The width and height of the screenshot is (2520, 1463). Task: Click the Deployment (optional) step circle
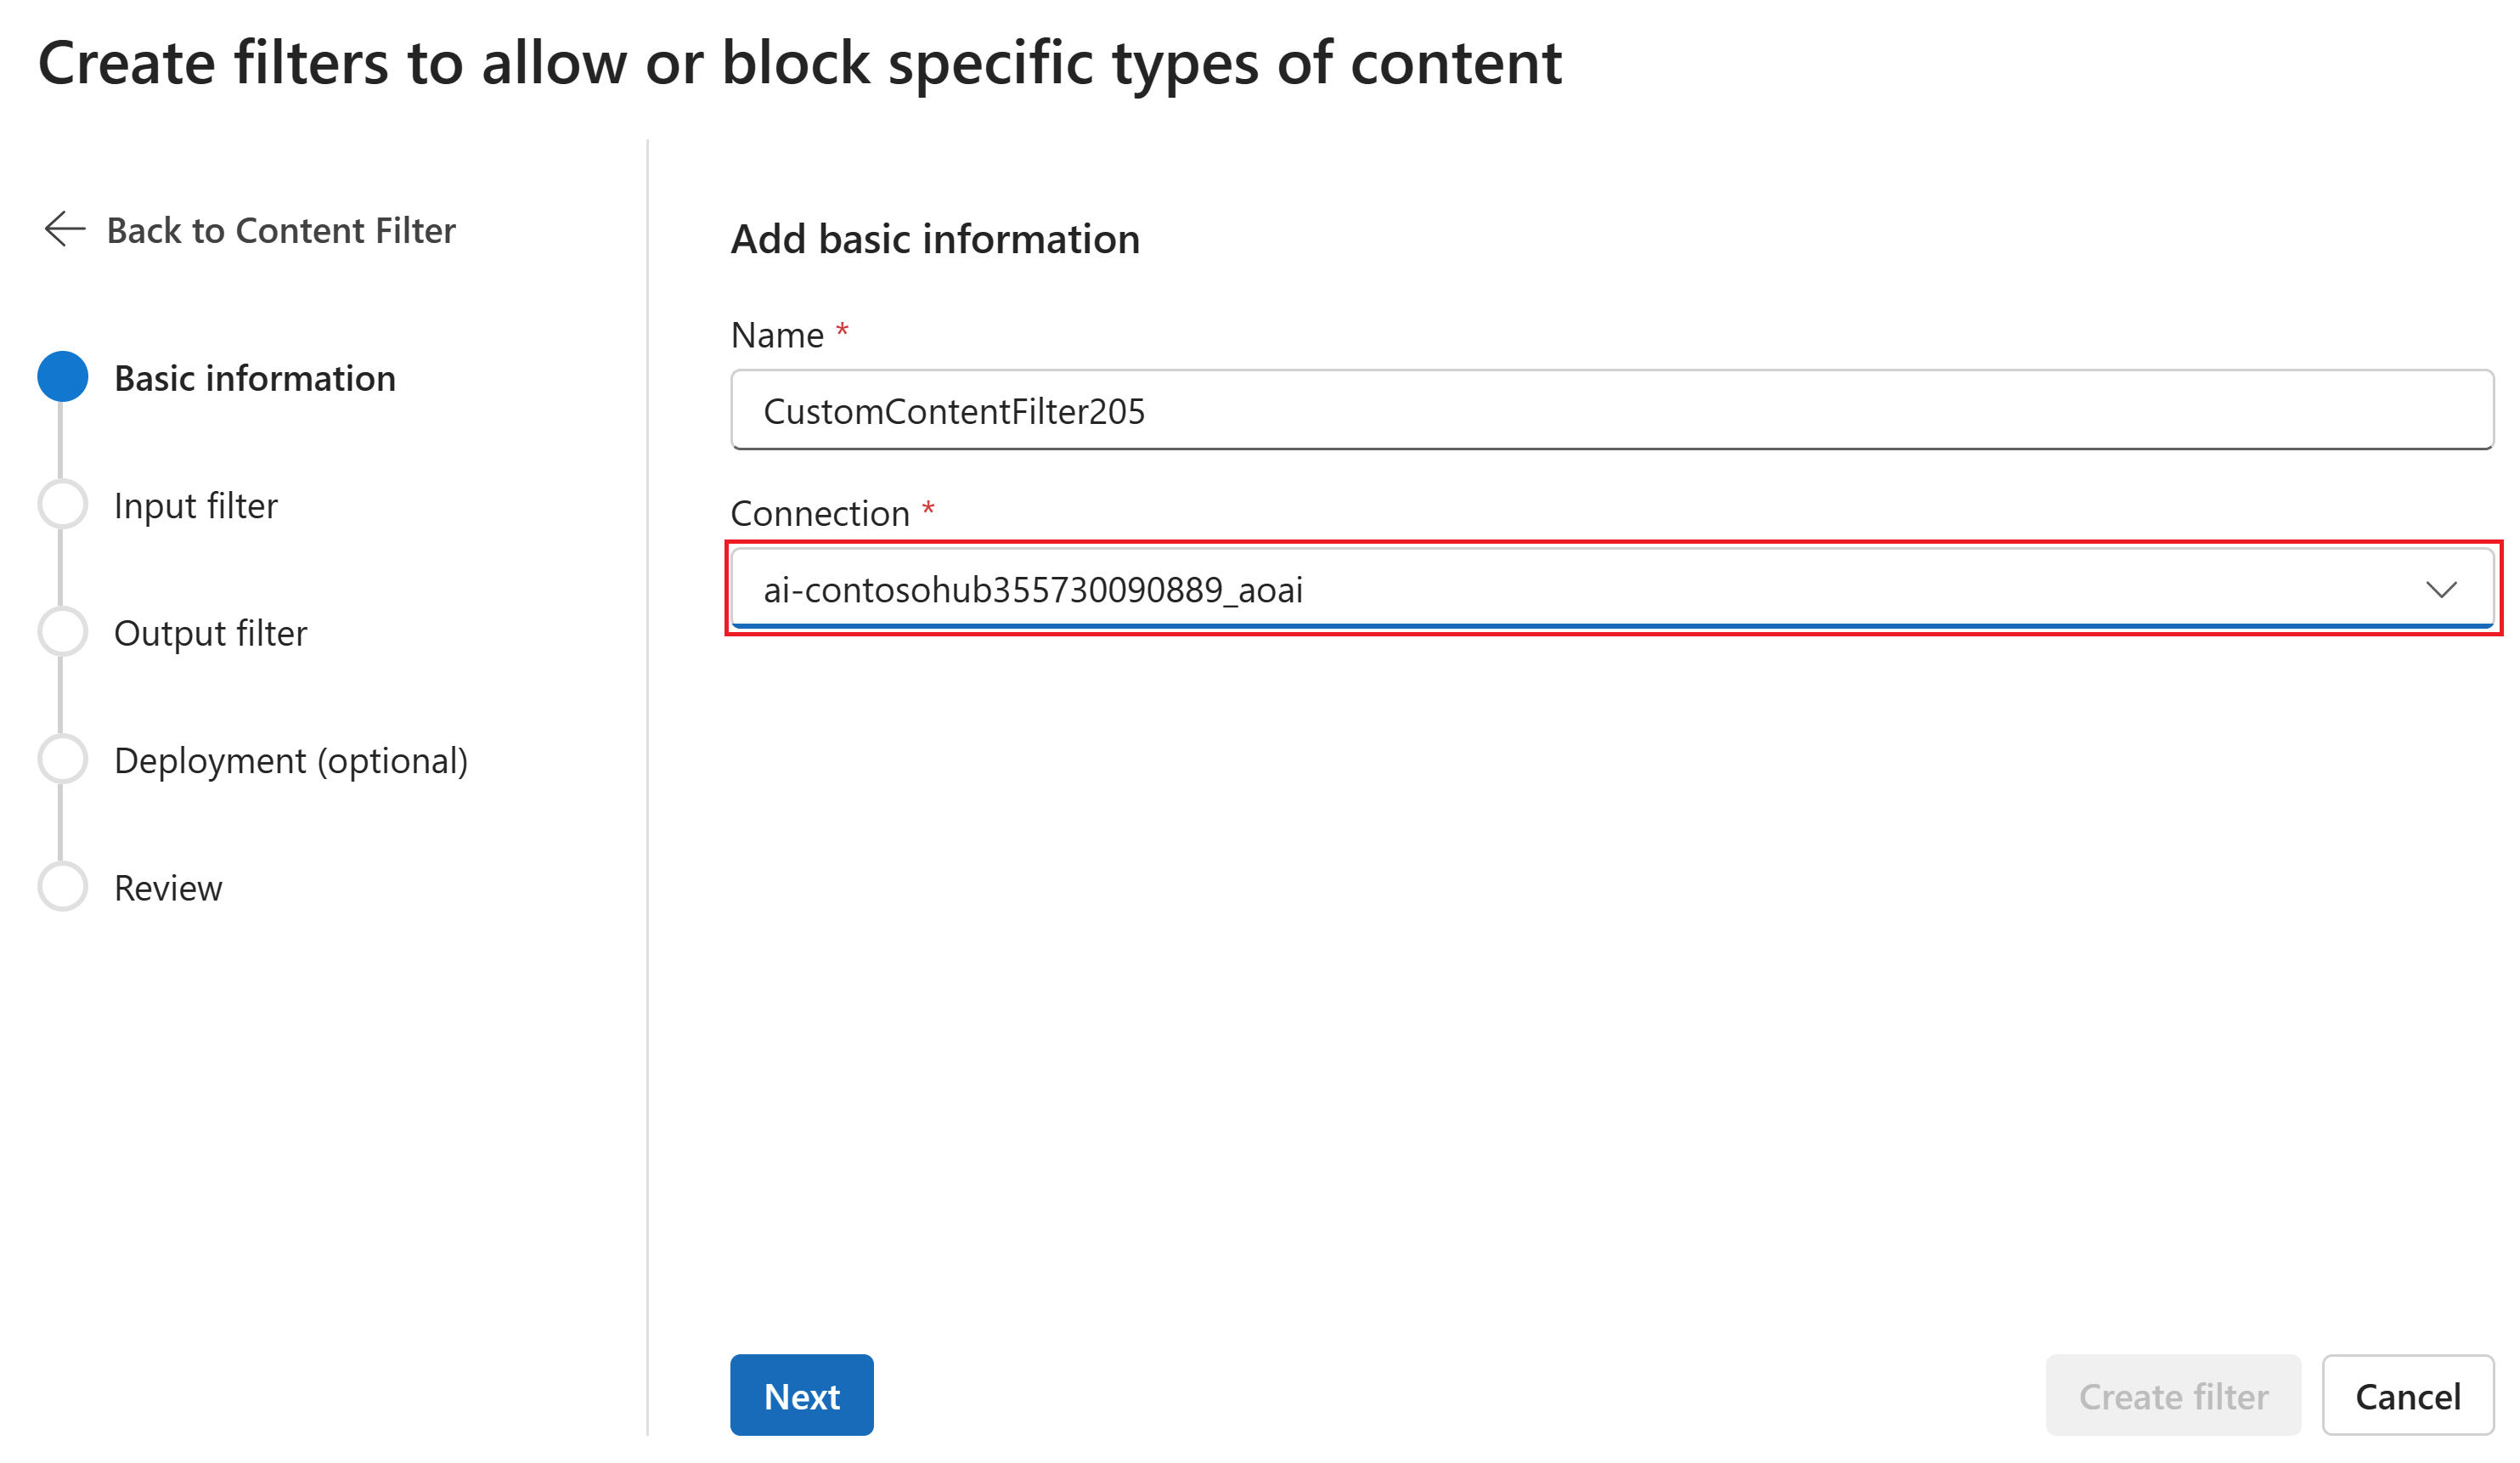pos(63,759)
